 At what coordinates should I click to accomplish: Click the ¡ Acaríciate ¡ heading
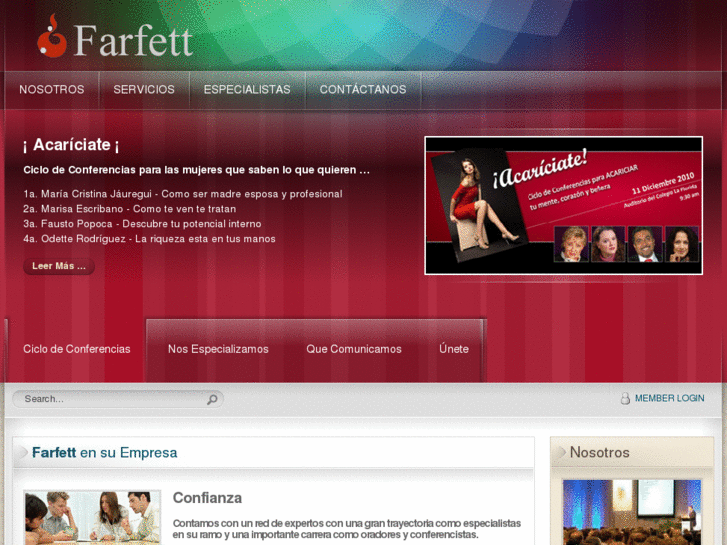point(71,145)
